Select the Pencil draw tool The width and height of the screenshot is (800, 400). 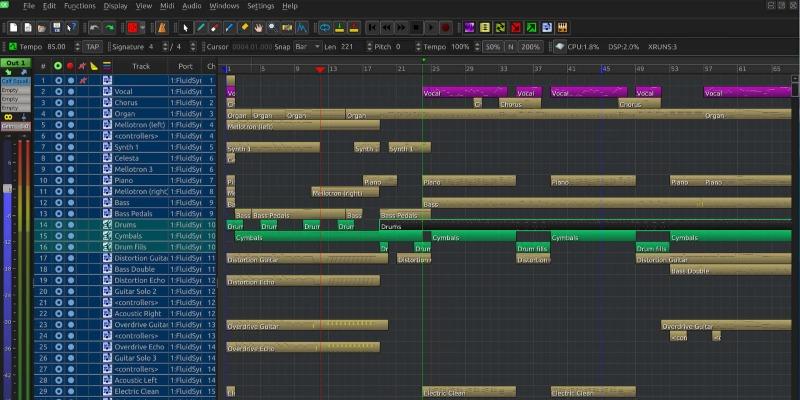(x=200, y=26)
